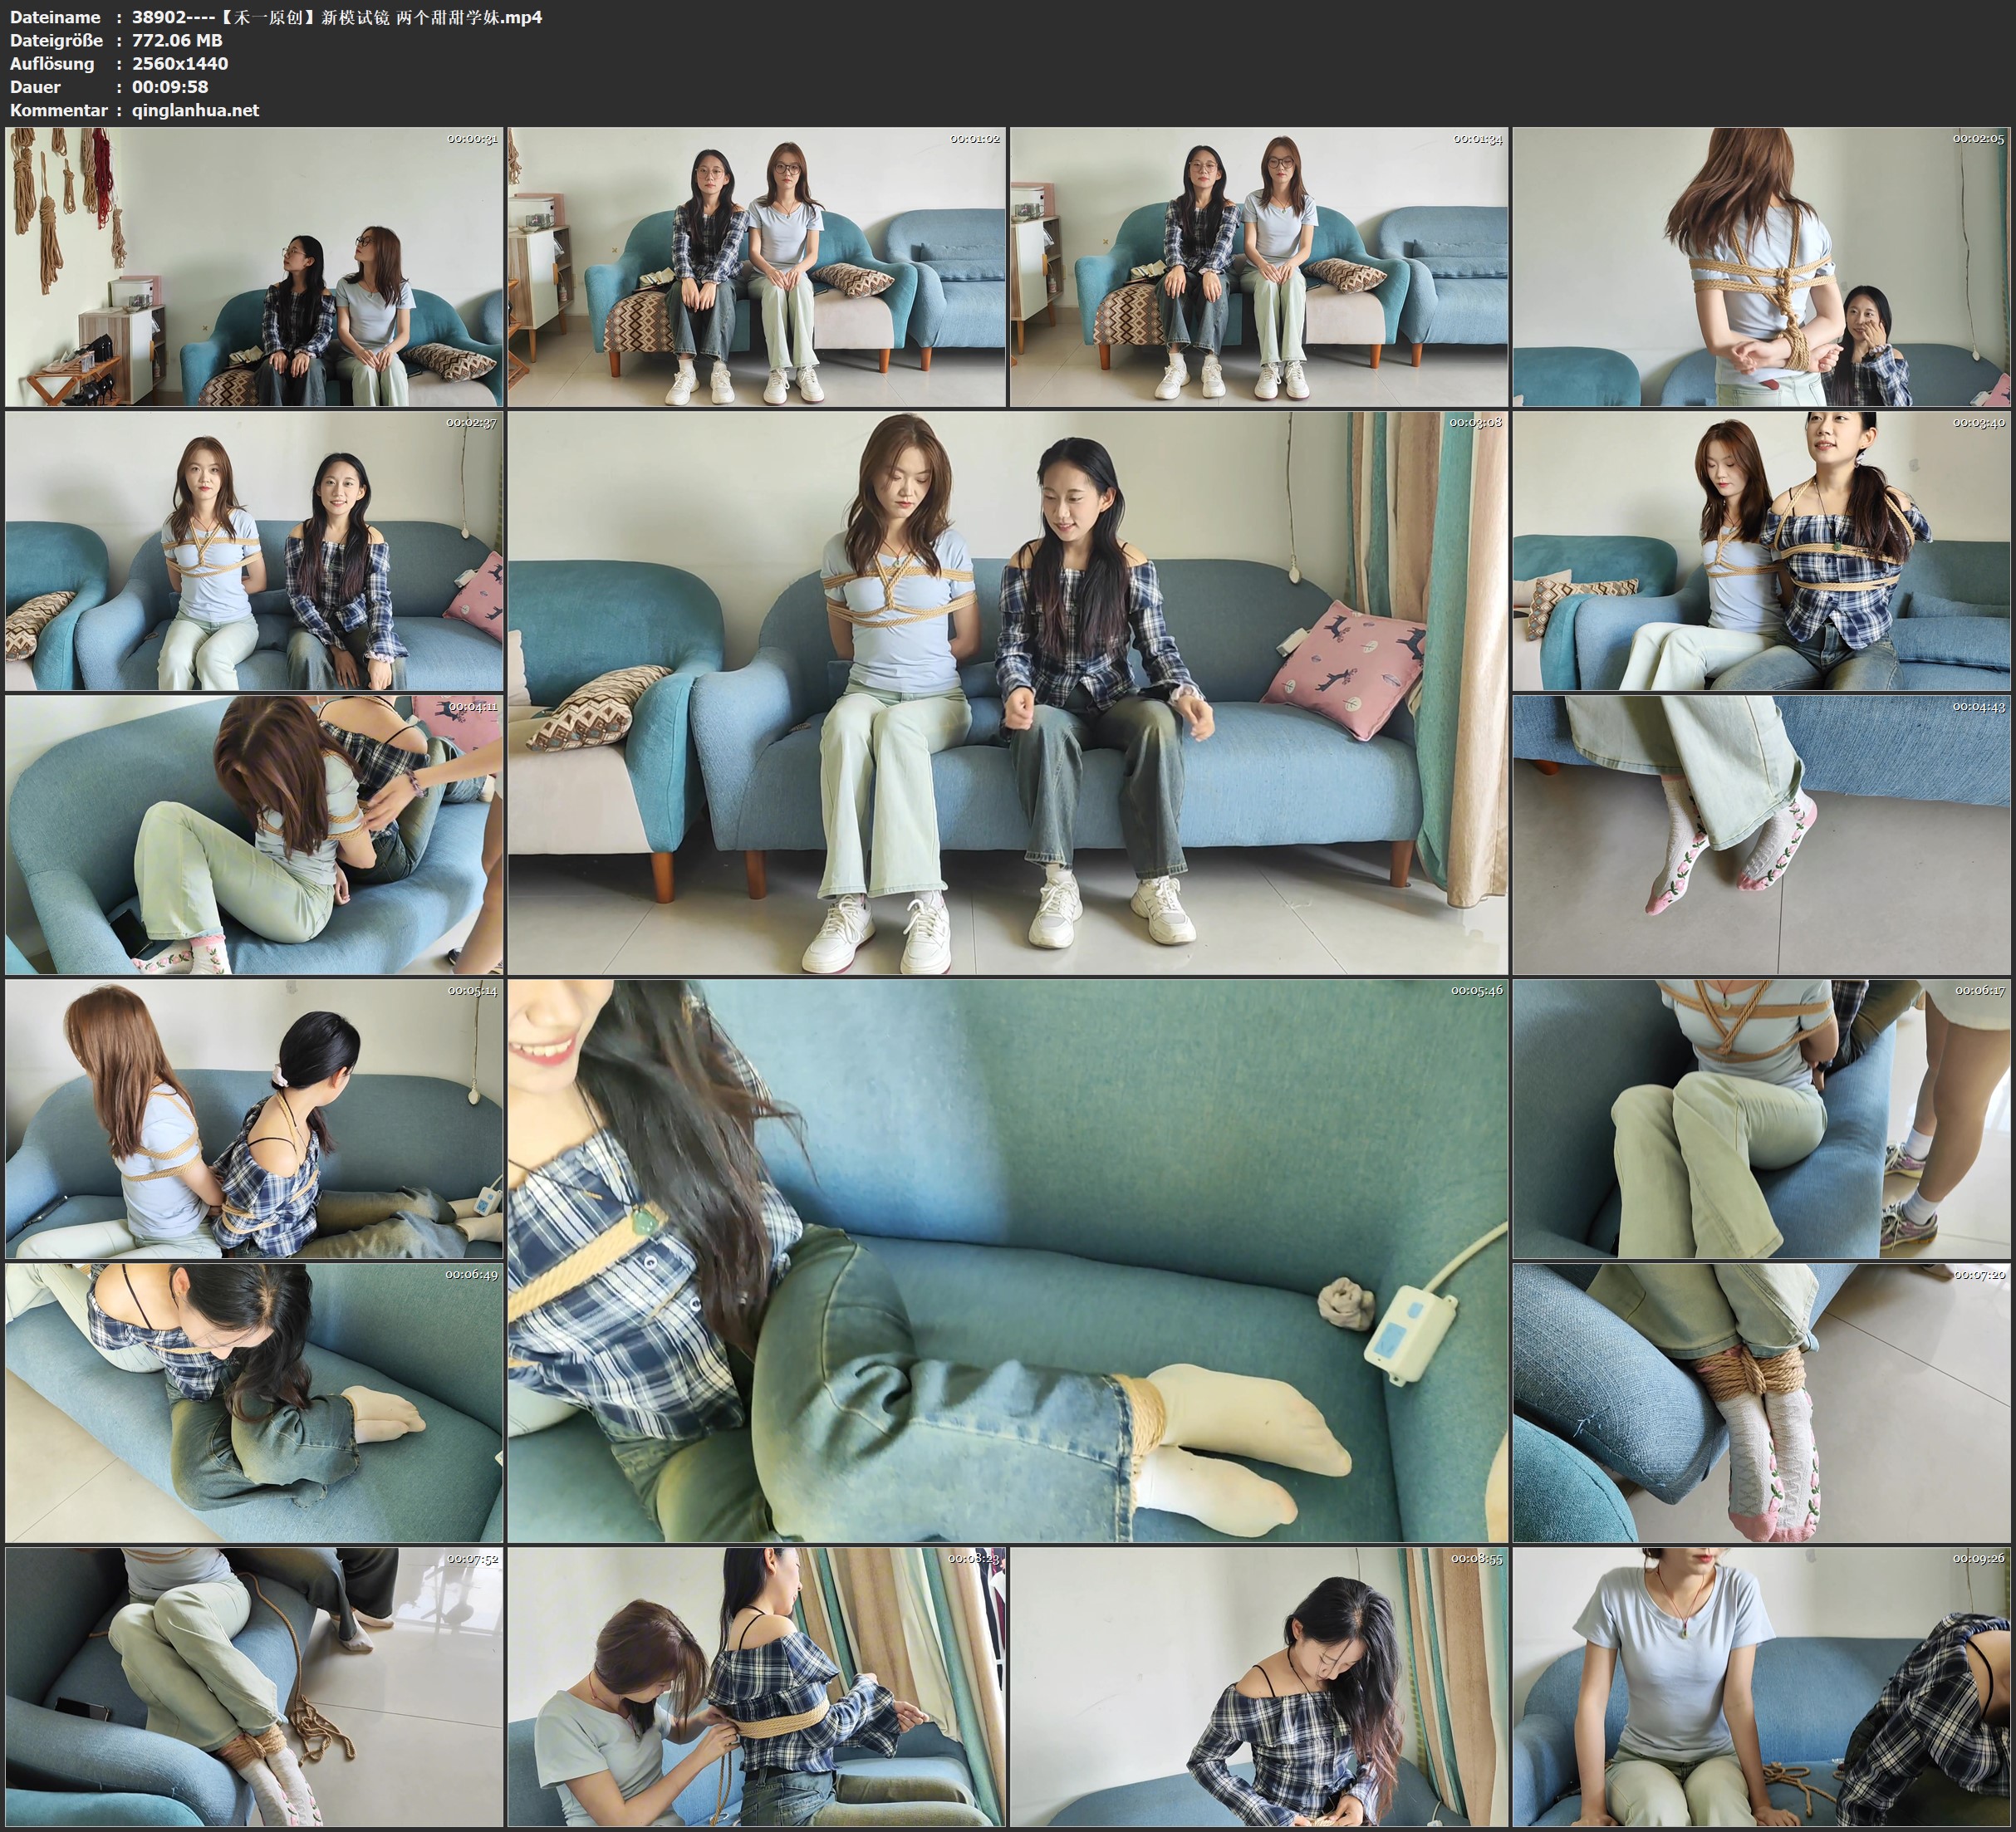Viewport: 2016px width, 1832px height.
Task: Open the thumbnail stamped 00:02:37
Action: (x=254, y=551)
